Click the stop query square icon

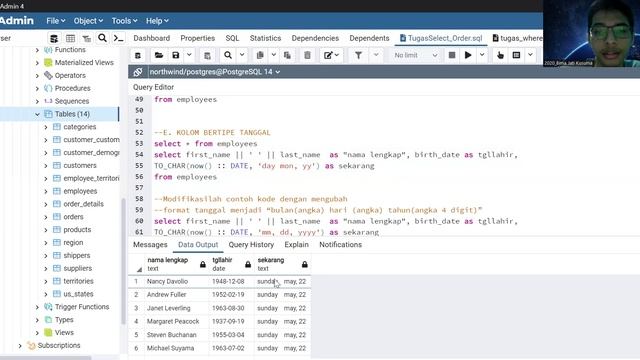point(452,55)
